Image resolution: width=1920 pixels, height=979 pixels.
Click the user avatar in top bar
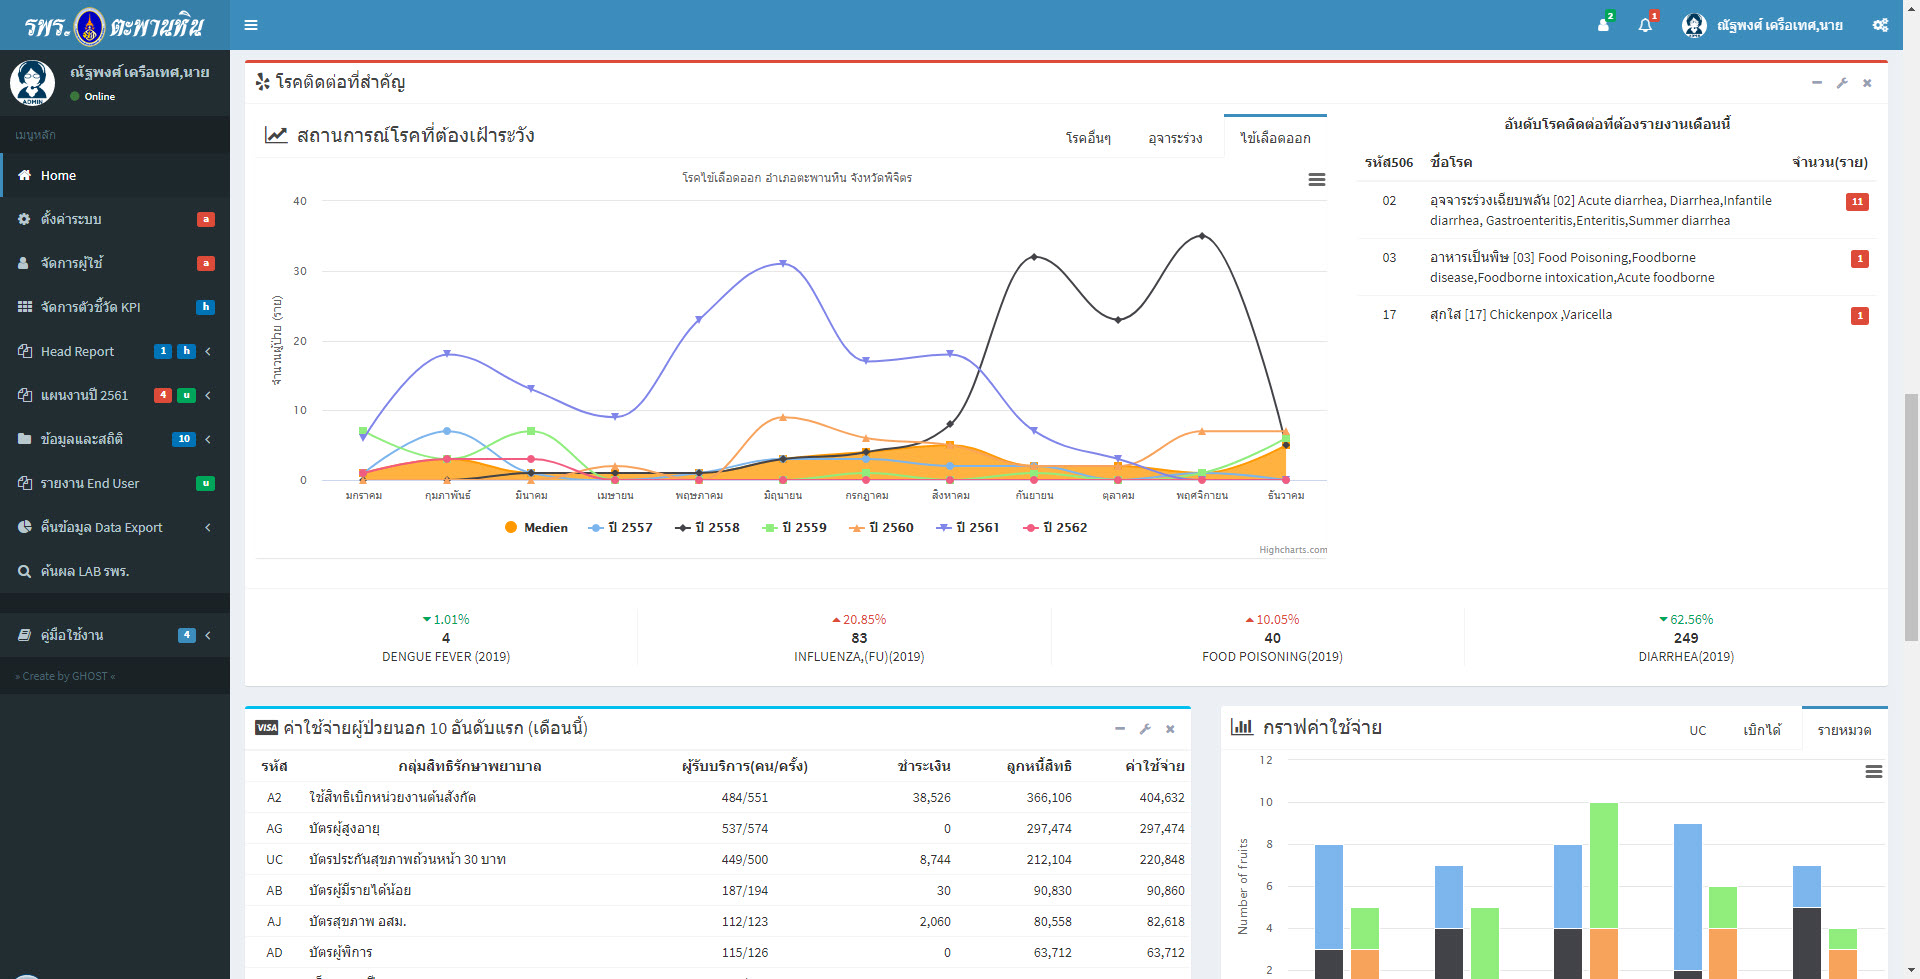pos(1694,25)
